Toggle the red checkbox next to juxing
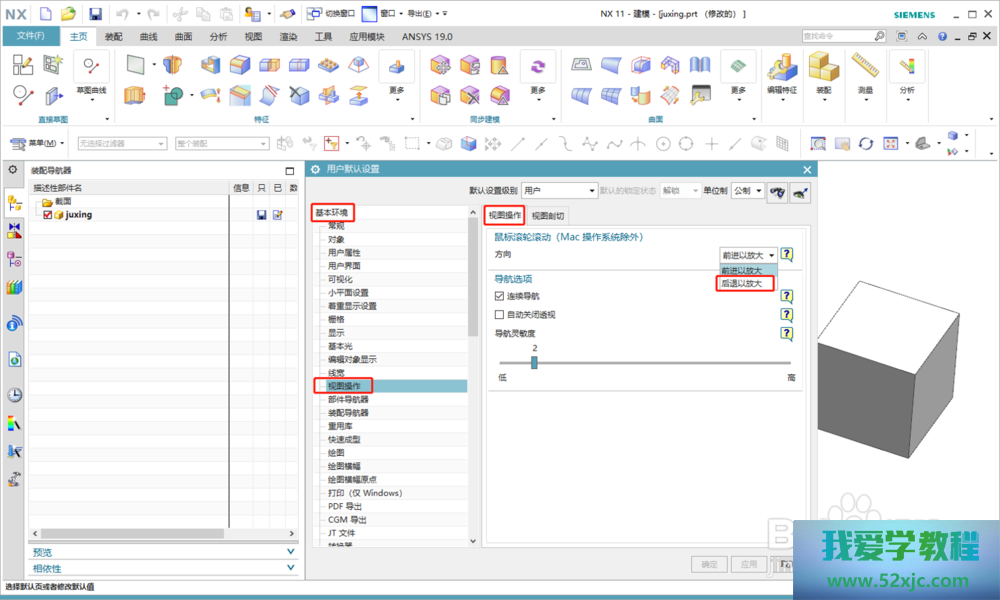Image resolution: width=1000 pixels, height=600 pixels. [x=47, y=214]
